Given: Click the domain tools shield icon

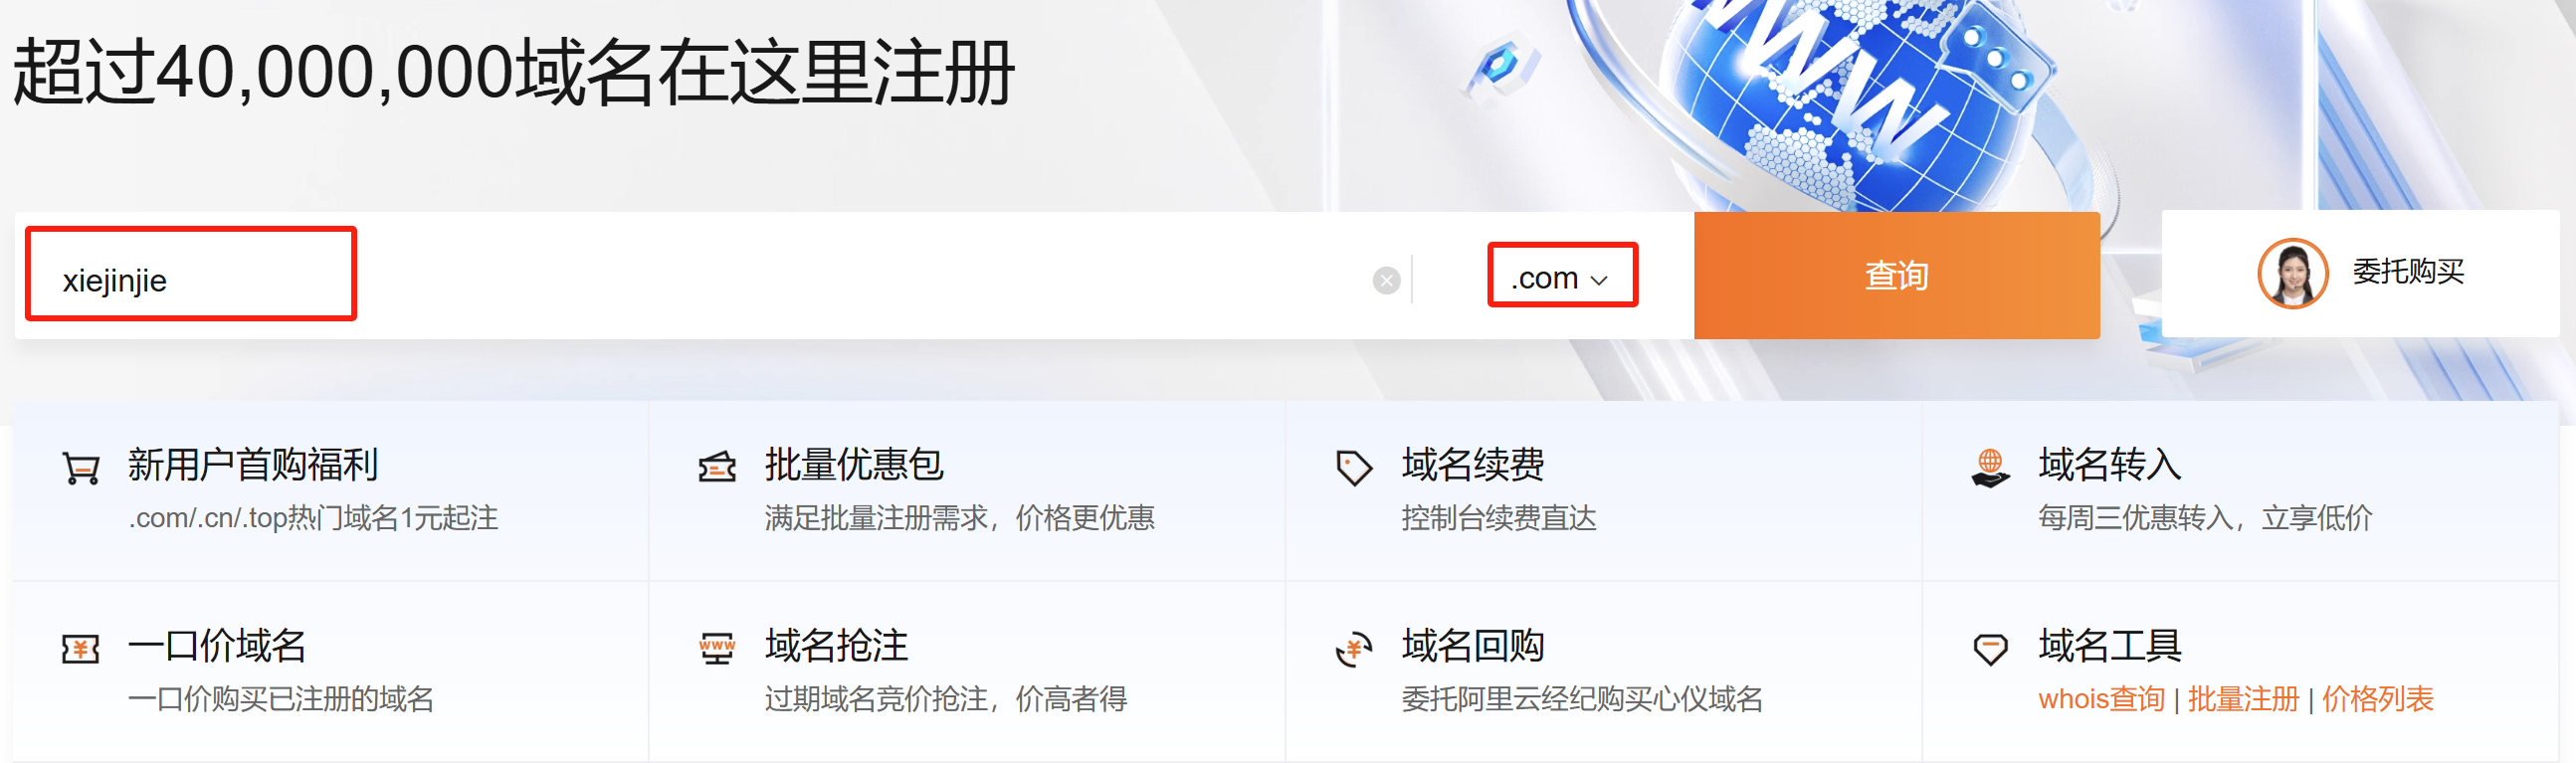Looking at the screenshot, I should coord(1990,649).
